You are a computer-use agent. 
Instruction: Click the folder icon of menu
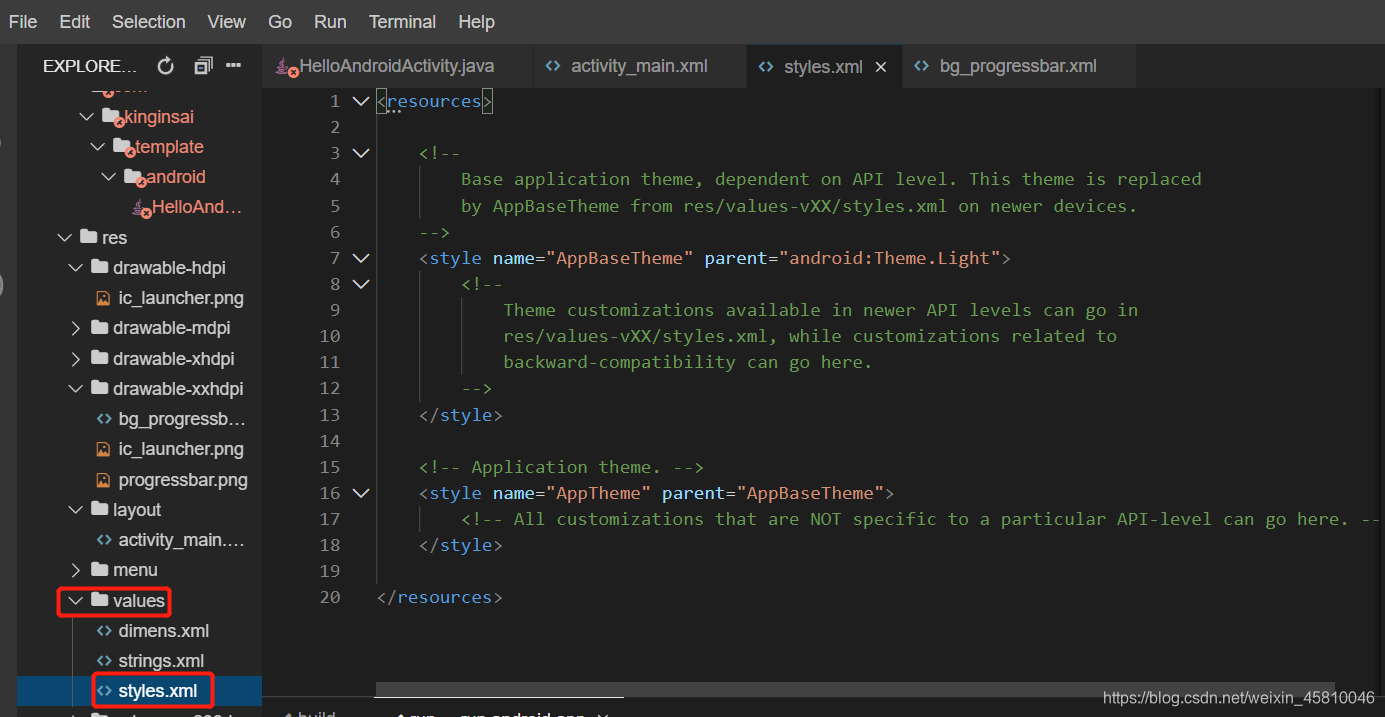tap(99, 569)
